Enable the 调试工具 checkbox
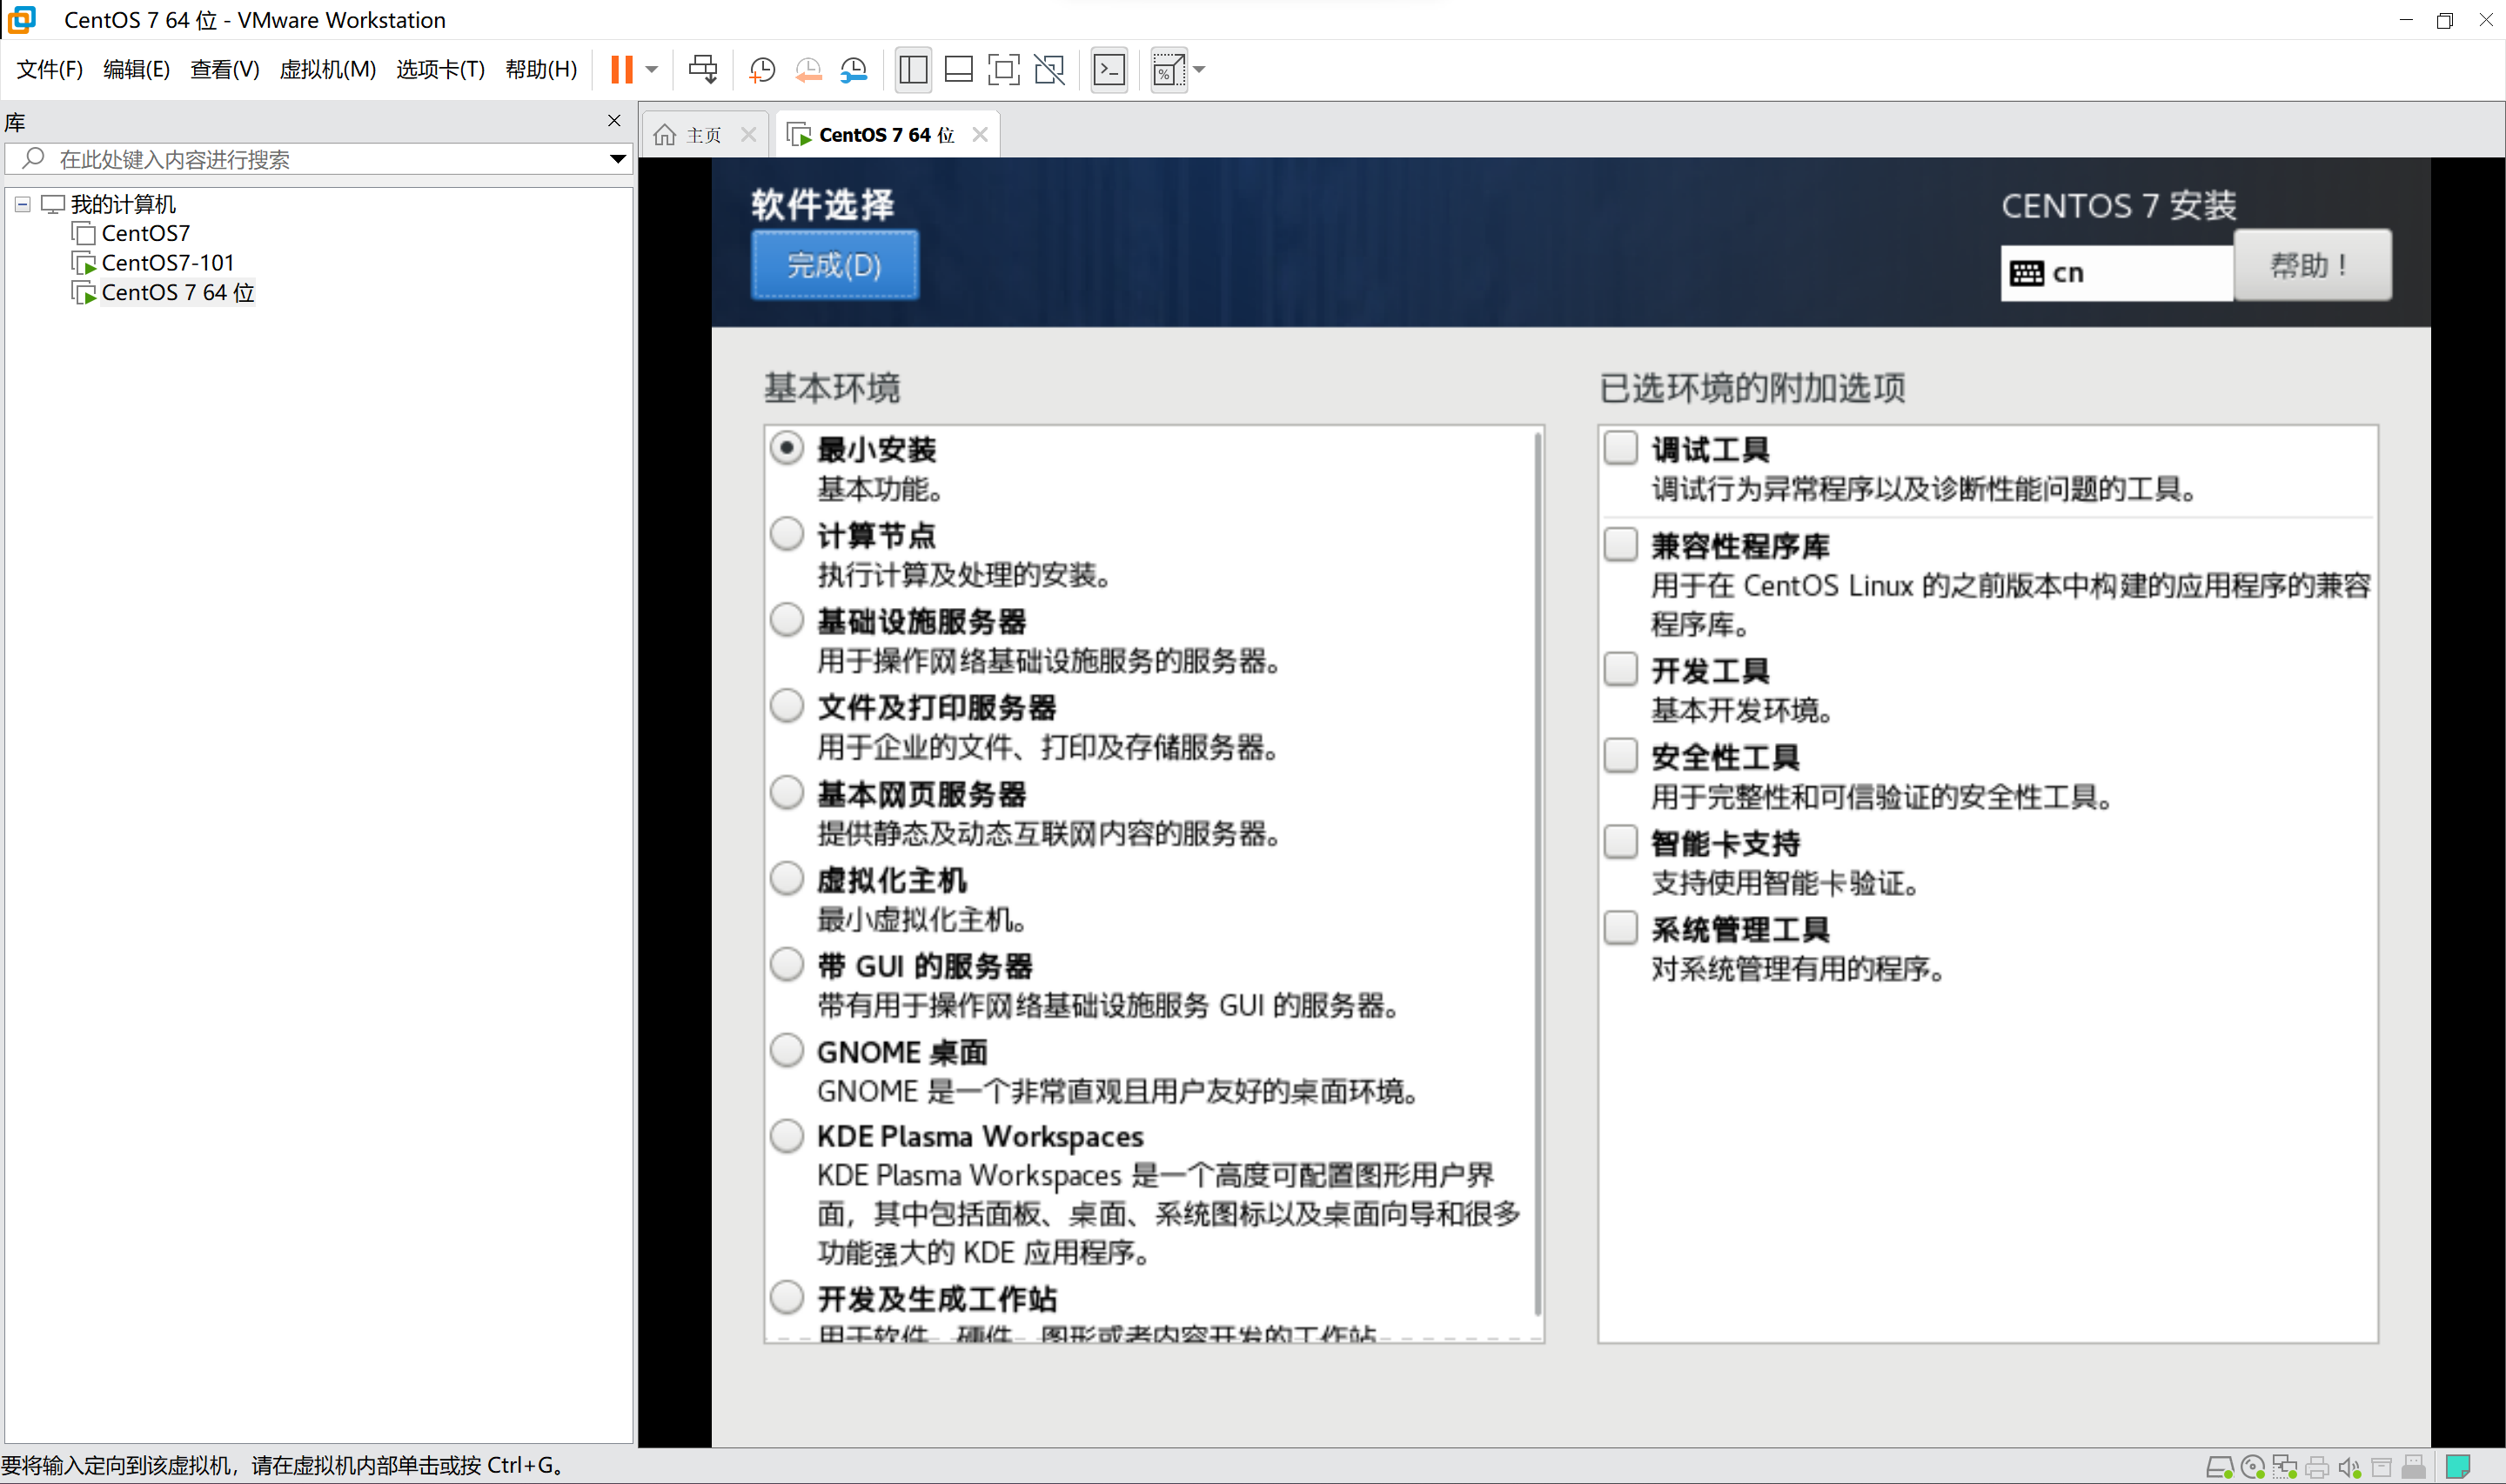The height and width of the screenshot is (1484, 2506). click(1620, 447)
